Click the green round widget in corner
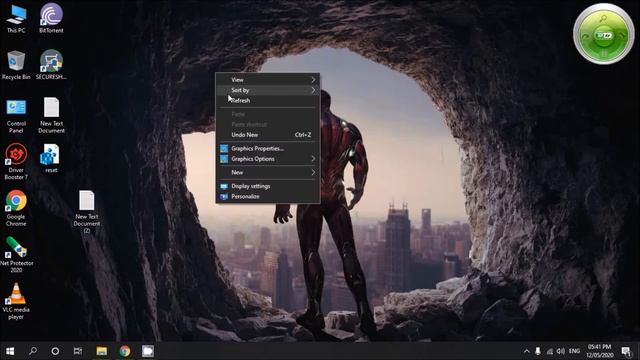The height and width of the screenshot is (360, 640). coord(604,34)
